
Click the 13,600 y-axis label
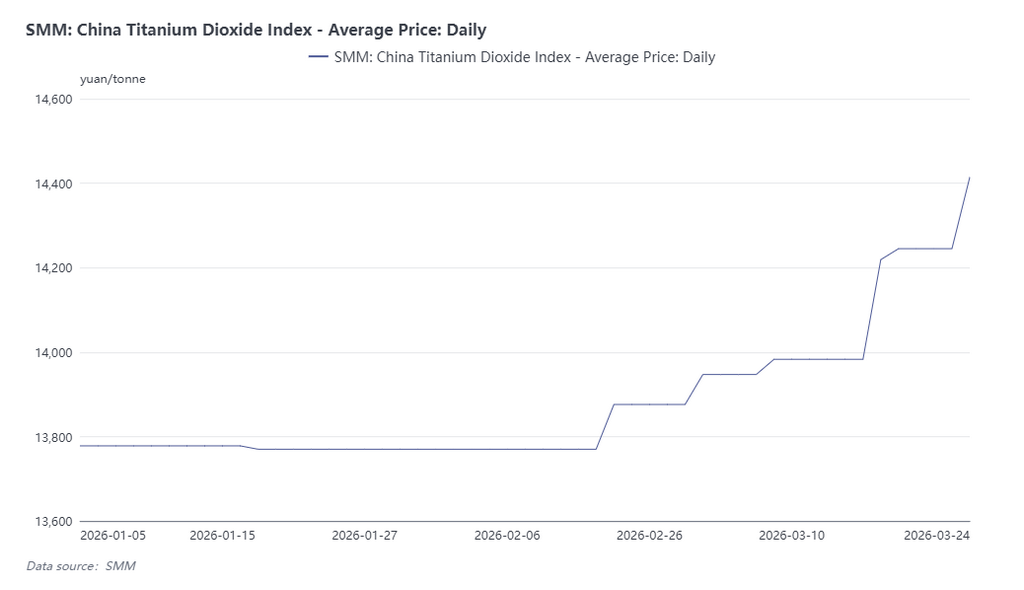pos(54,521)
